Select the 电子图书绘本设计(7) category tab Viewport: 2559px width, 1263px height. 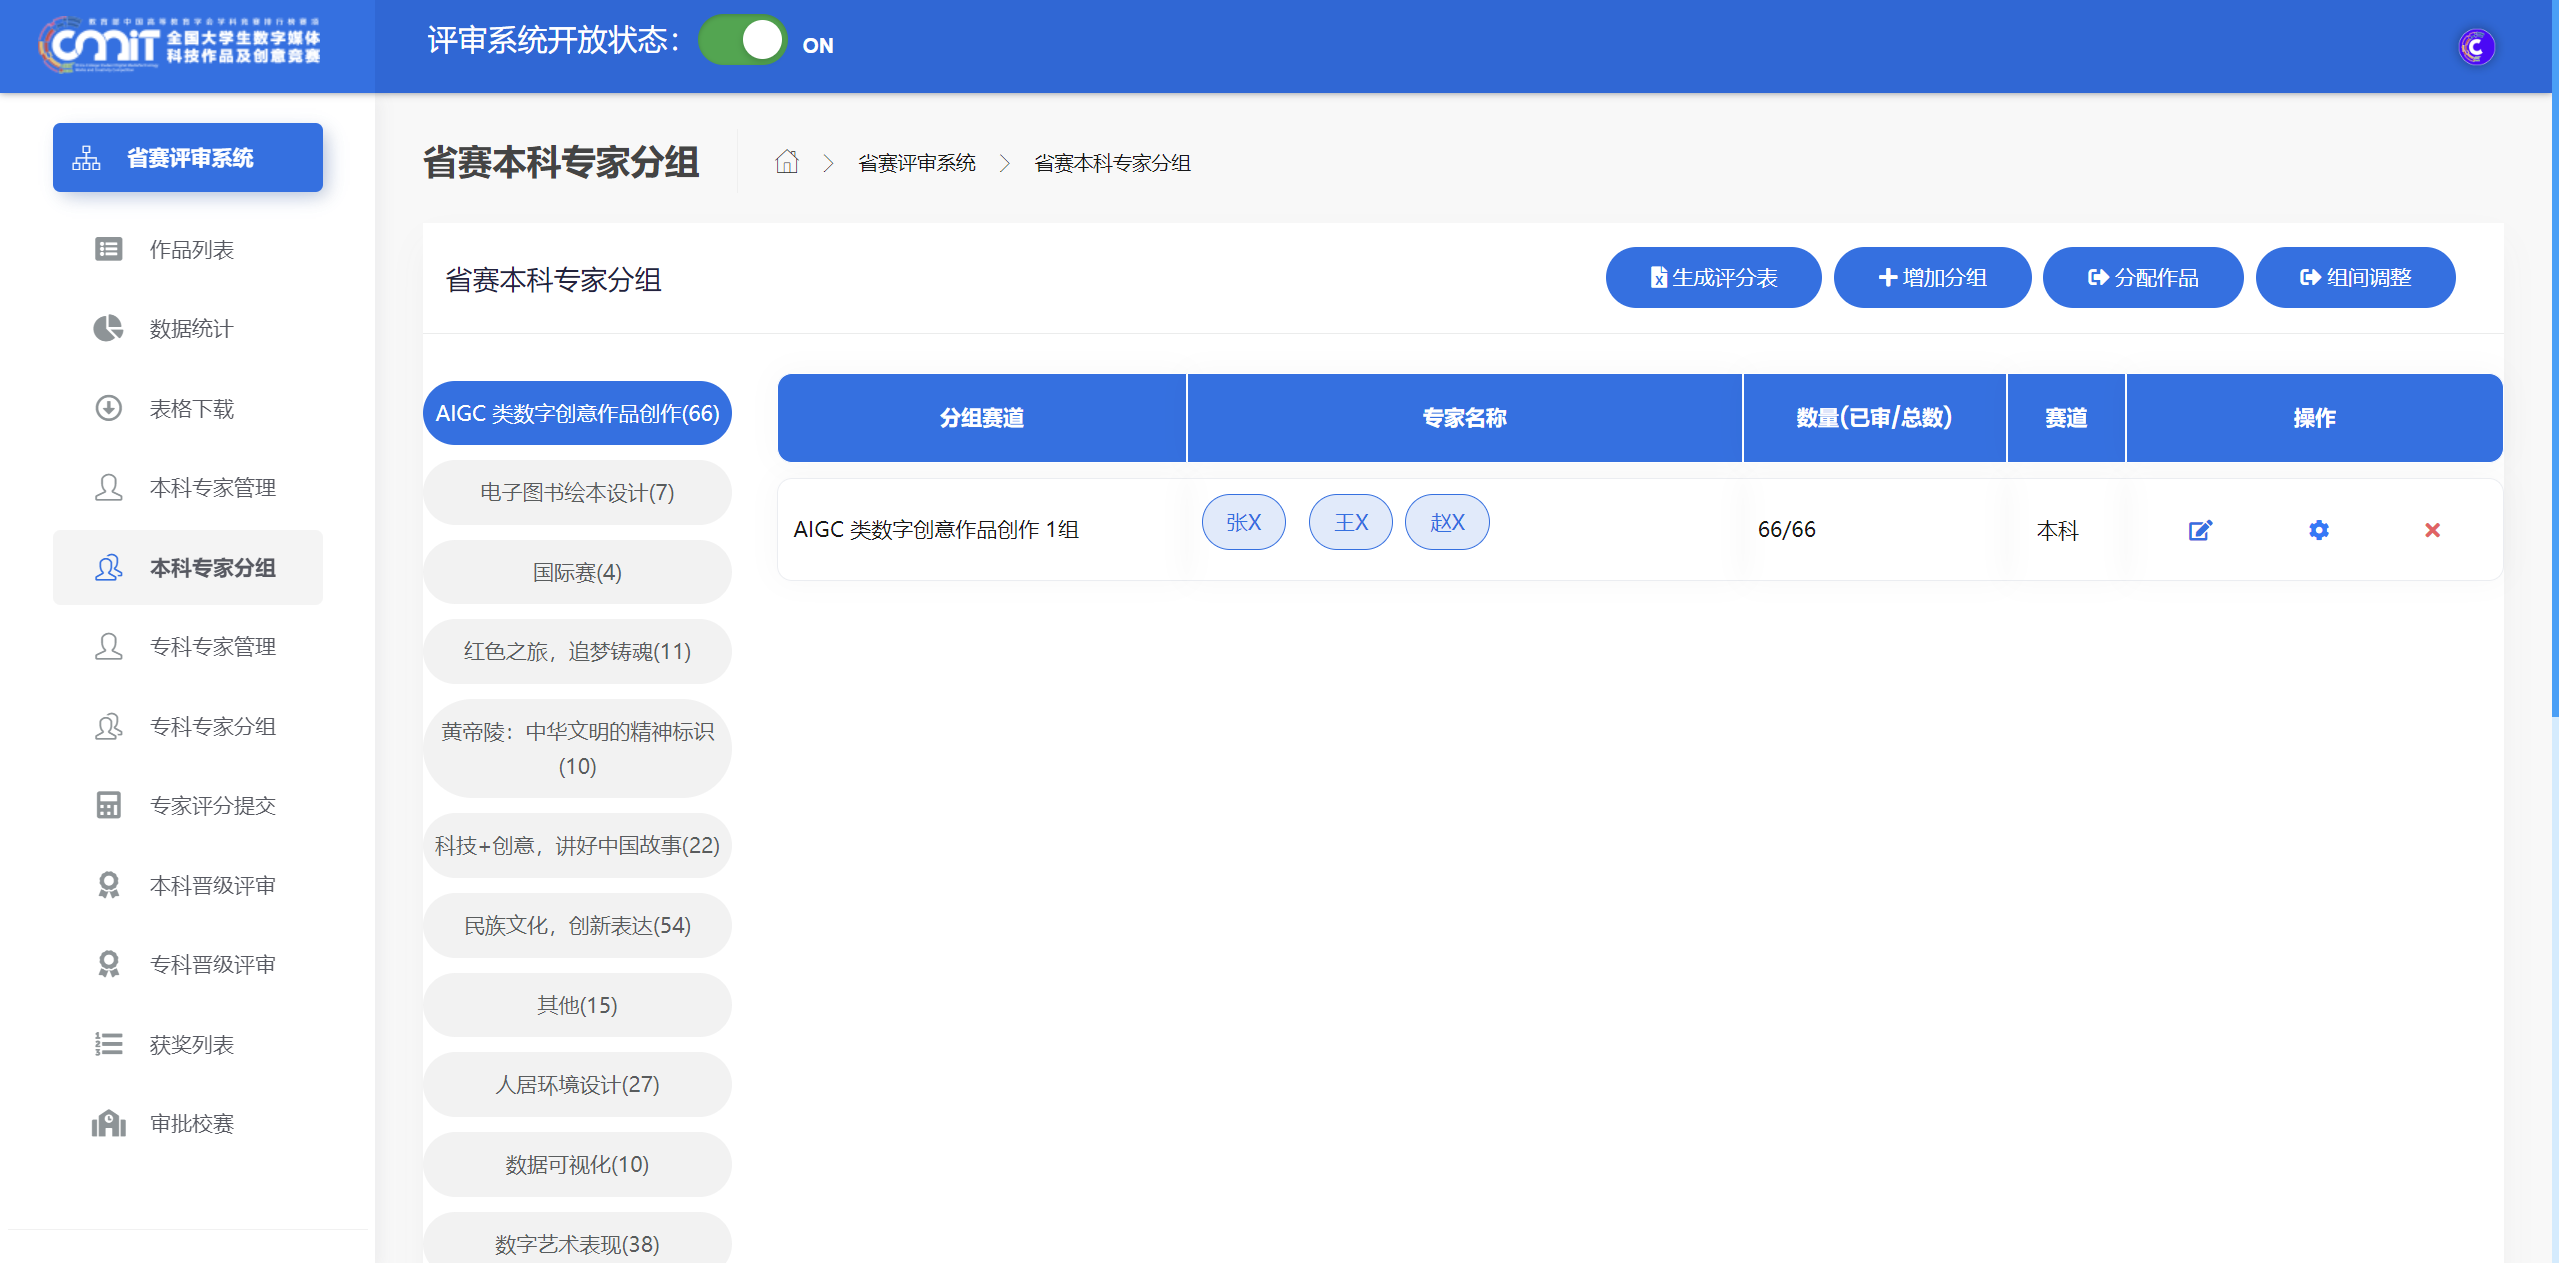(577, 493)
